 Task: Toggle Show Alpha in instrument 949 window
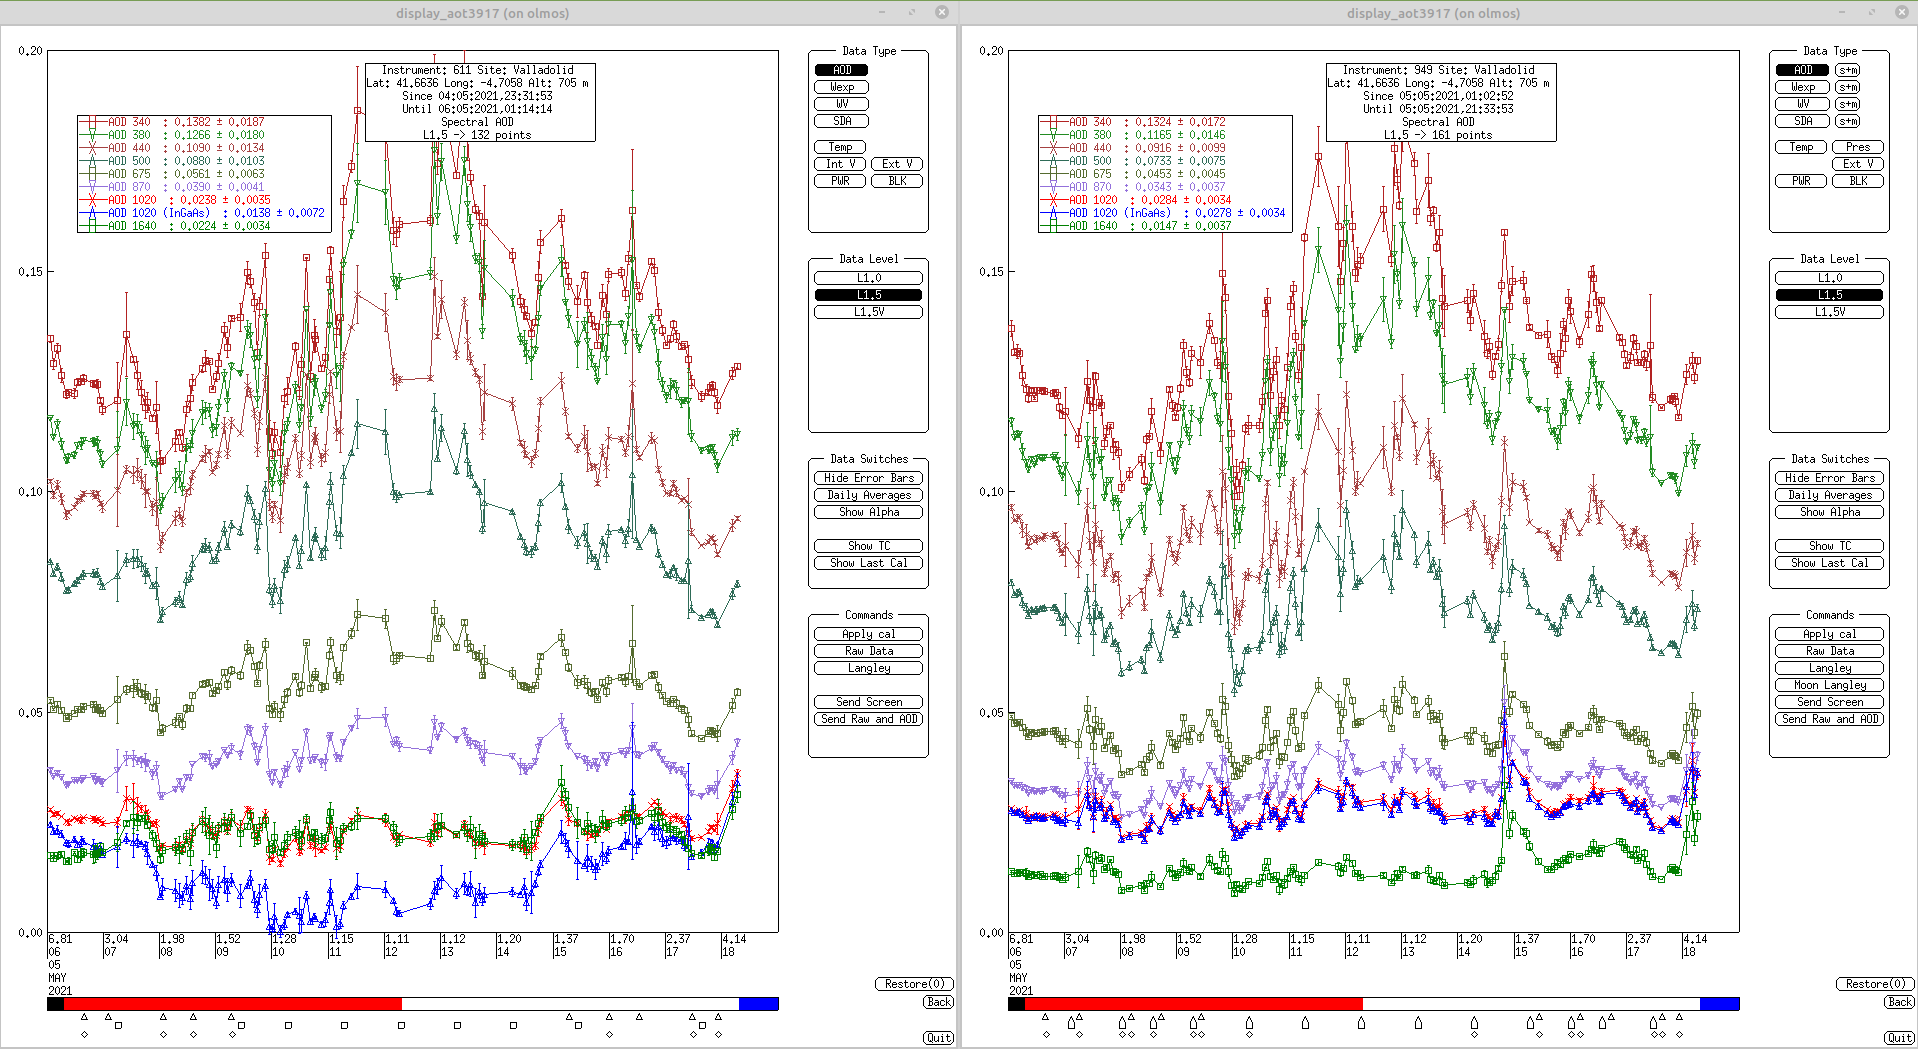coord(1830,512)
